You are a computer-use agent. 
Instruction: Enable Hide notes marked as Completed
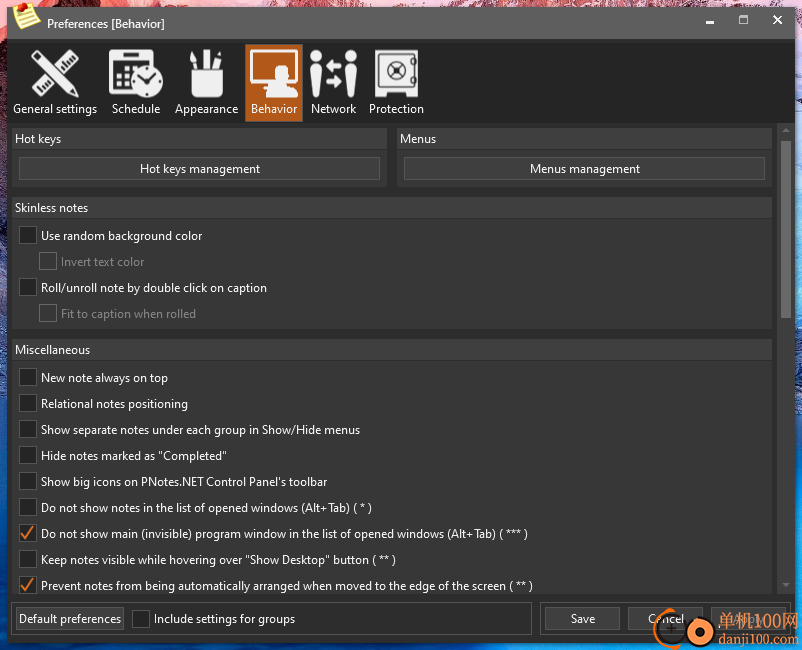click(x=28, y=455)
